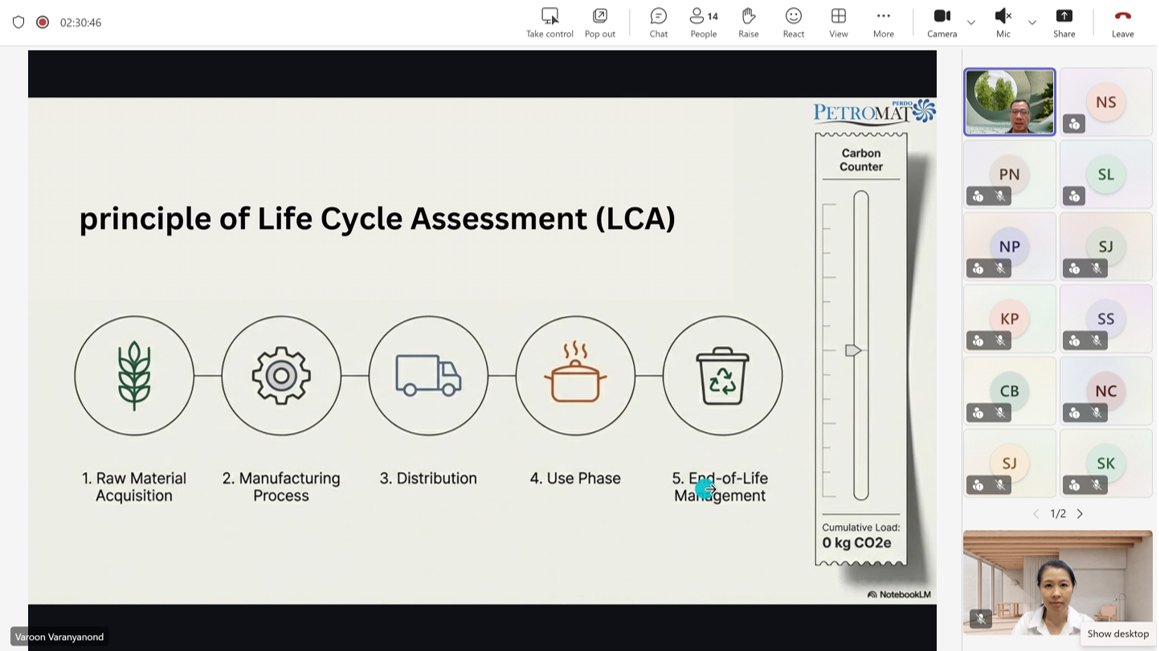The width and height of the screenshot is (1159, 651).
Task: Click the Show desktop button
Action: click(x=1117, y=634)
